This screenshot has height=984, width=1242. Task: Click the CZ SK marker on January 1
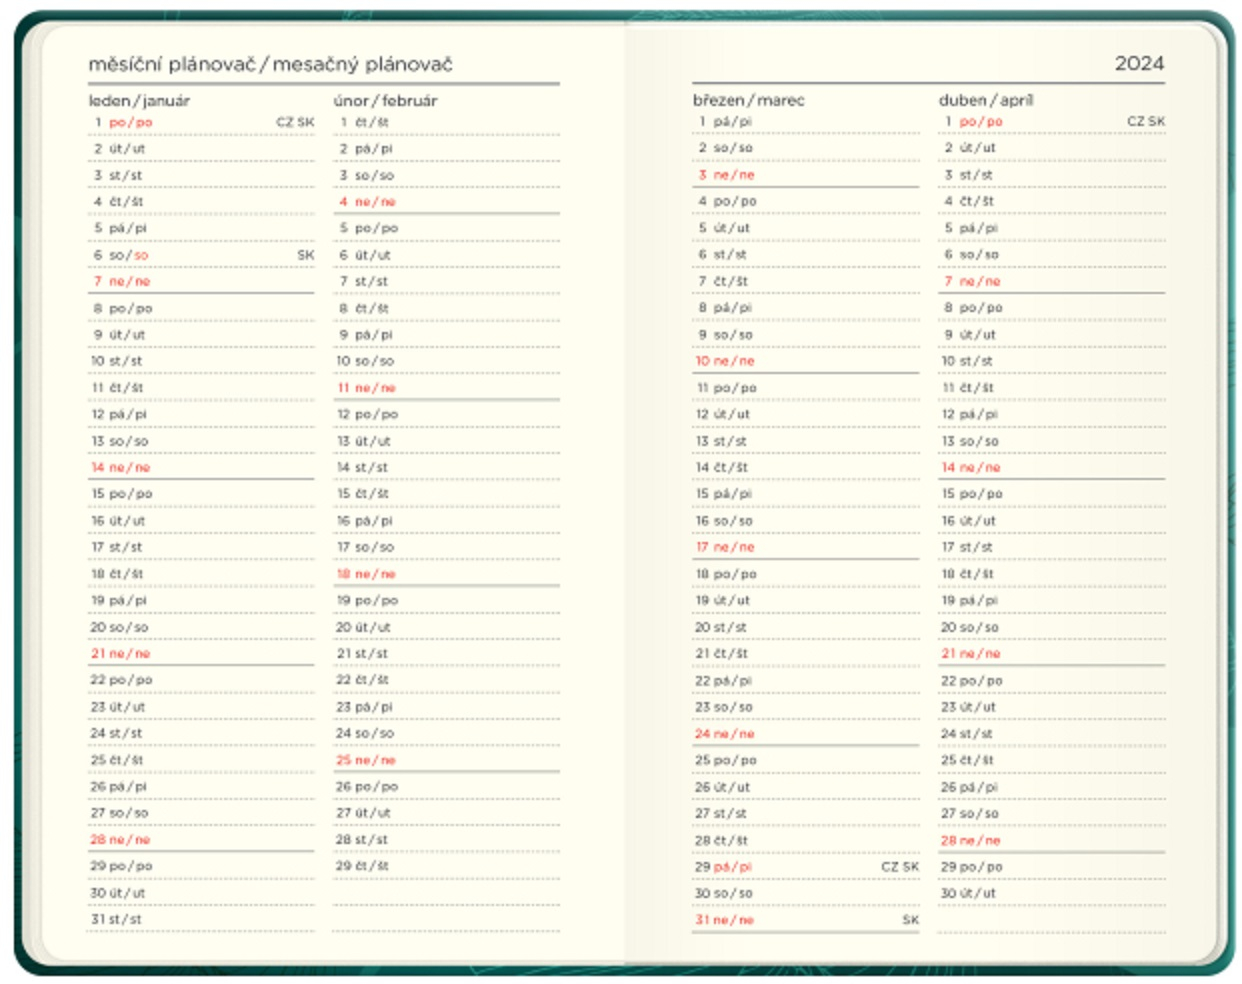pos(295,122)
